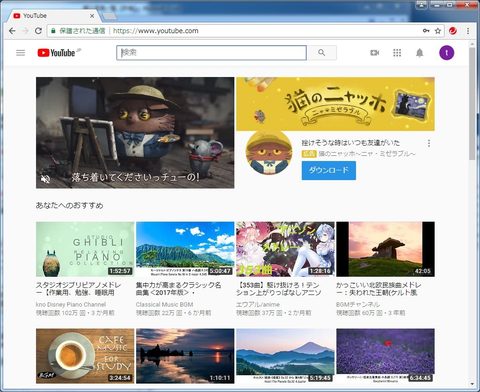Image resolution: width=480 pixels, height=392 pixels.
Task: Click the search magnifier button
Action: coord(322,53)
